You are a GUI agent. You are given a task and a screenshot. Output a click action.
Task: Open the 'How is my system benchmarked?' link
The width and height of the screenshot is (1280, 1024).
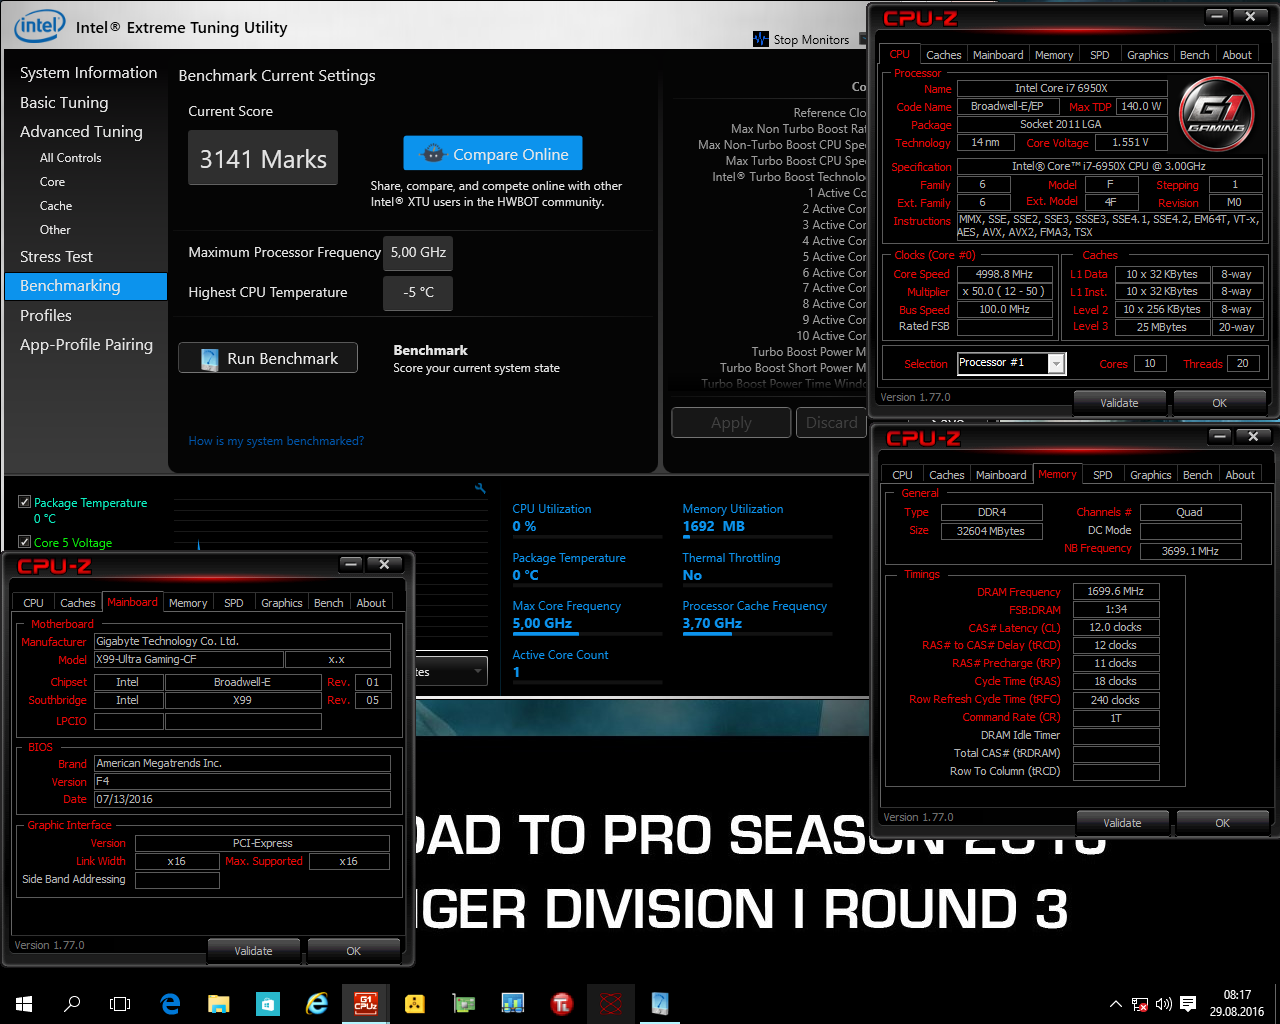point(276,441)
